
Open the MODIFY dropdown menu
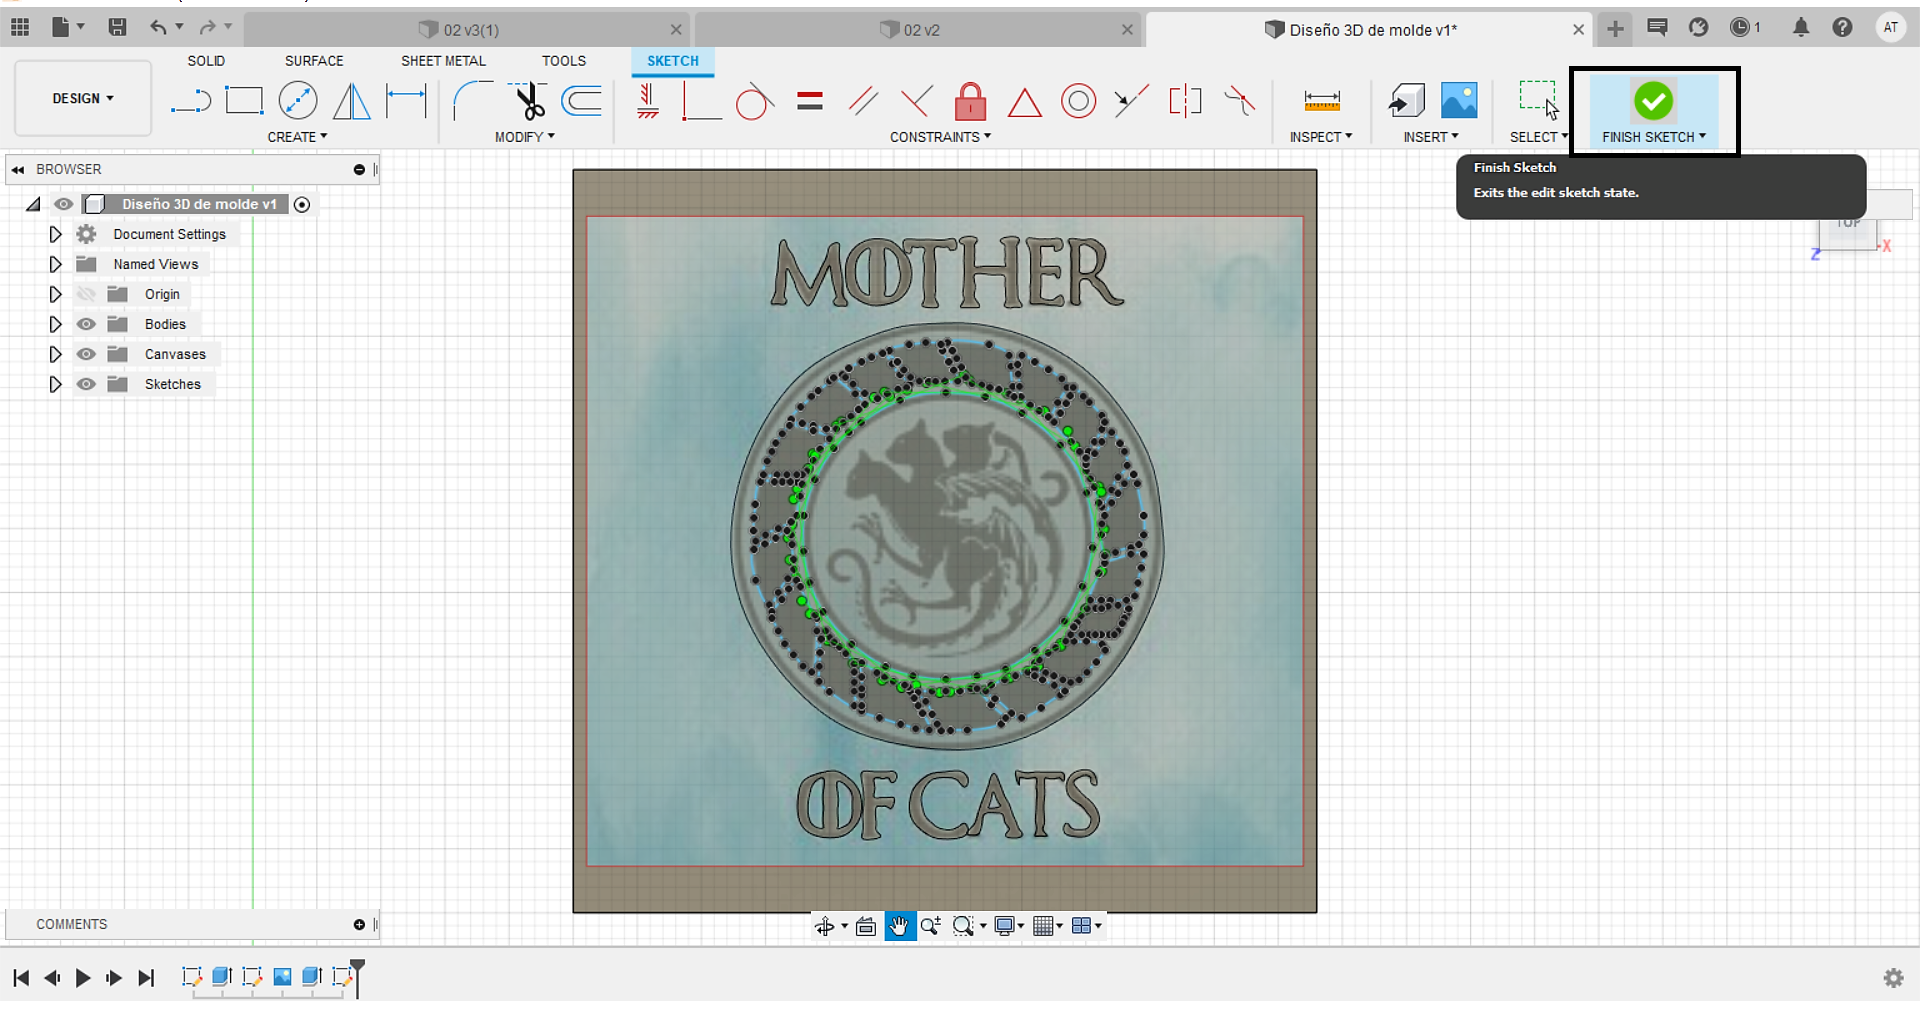pyautogui.click(x=524, y=137)
